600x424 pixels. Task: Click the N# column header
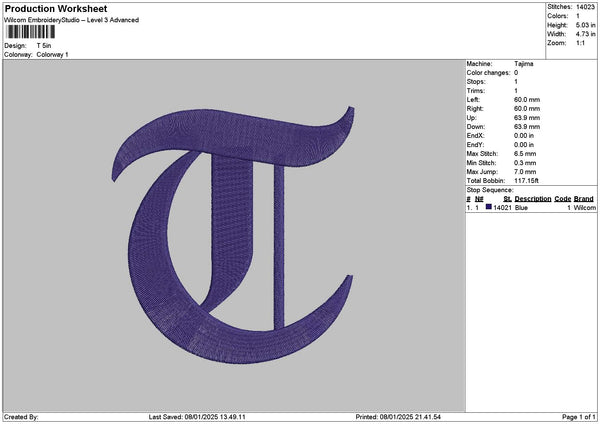point(479,198)
